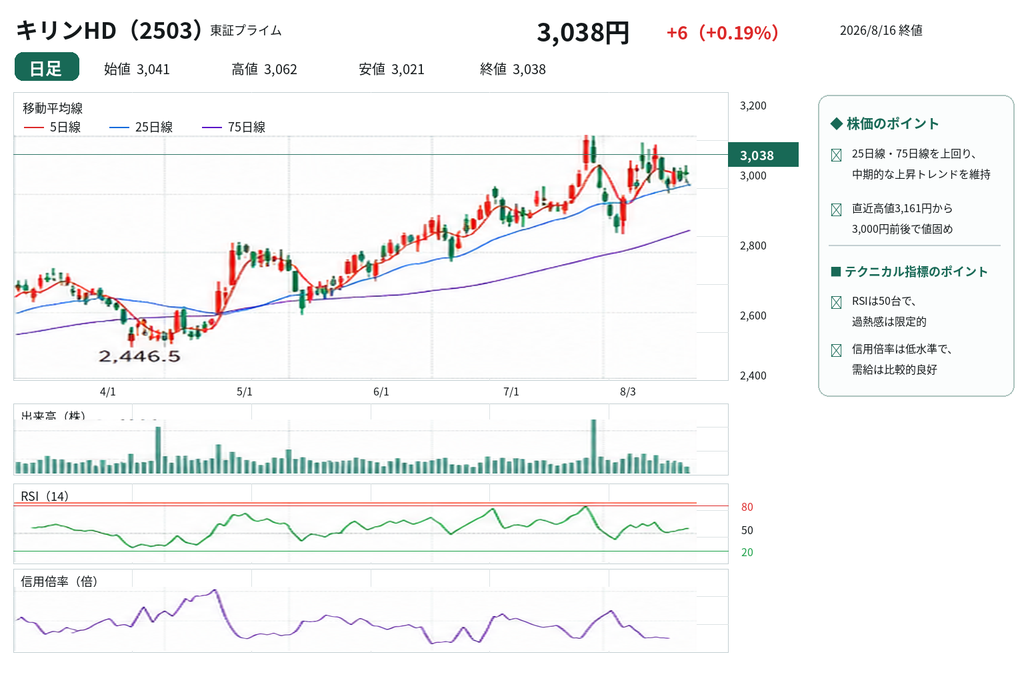Click the tall volume spike bar in April
Screen dimensions: 1024x683
(158, 450)
